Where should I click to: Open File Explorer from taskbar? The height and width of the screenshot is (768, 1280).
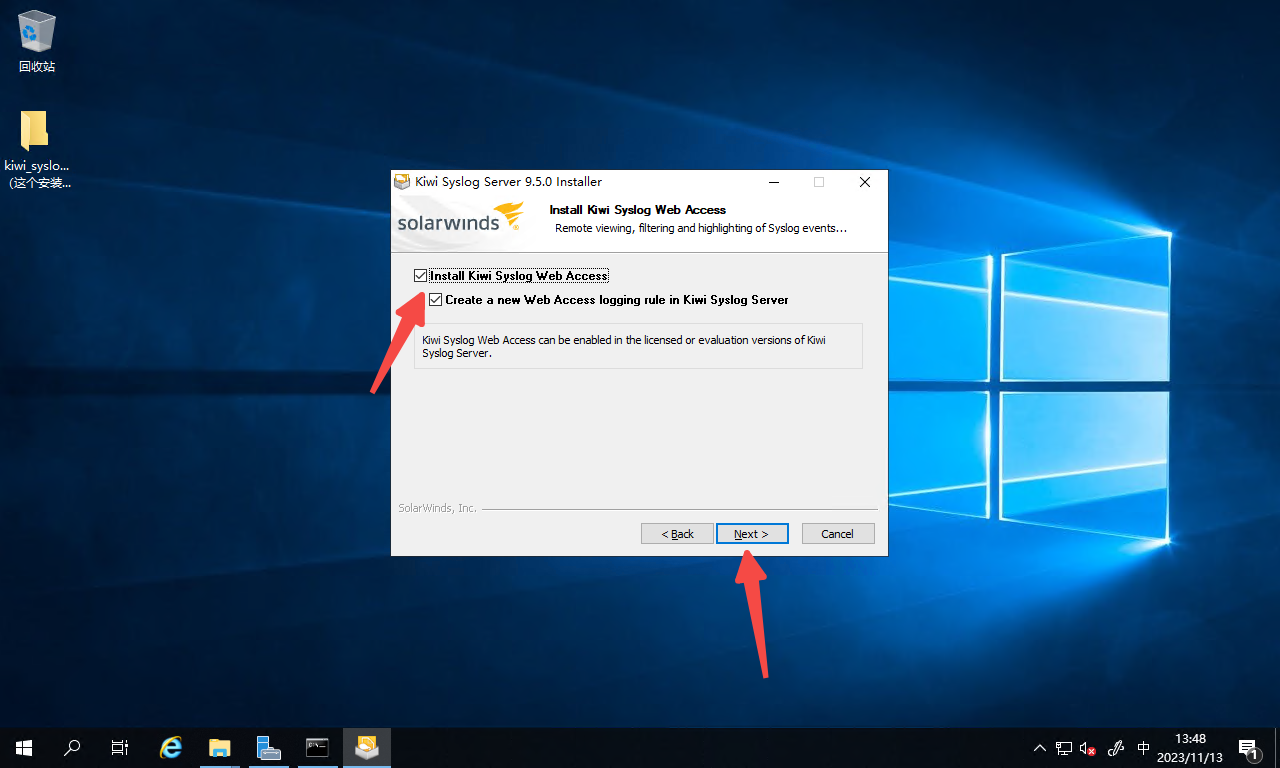point(220,747)
